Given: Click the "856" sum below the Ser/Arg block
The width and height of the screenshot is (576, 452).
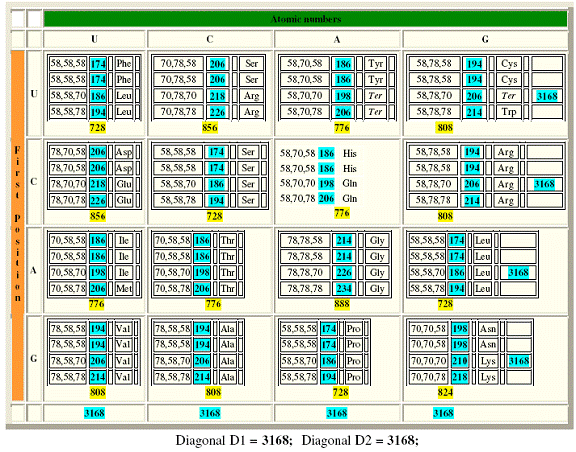Looking at the screenshot, I should [210, 128].
